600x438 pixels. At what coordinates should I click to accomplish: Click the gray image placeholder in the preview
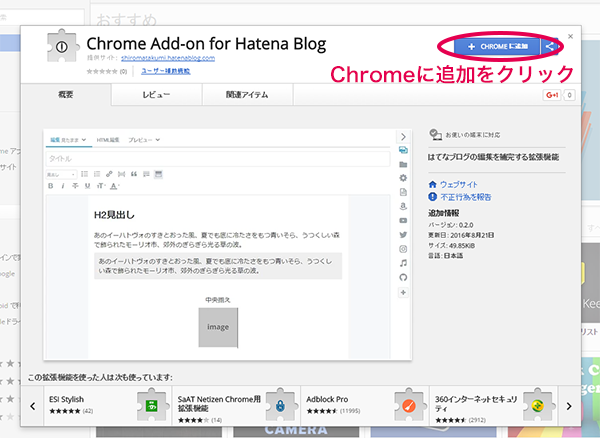click(x=218, y=327)
